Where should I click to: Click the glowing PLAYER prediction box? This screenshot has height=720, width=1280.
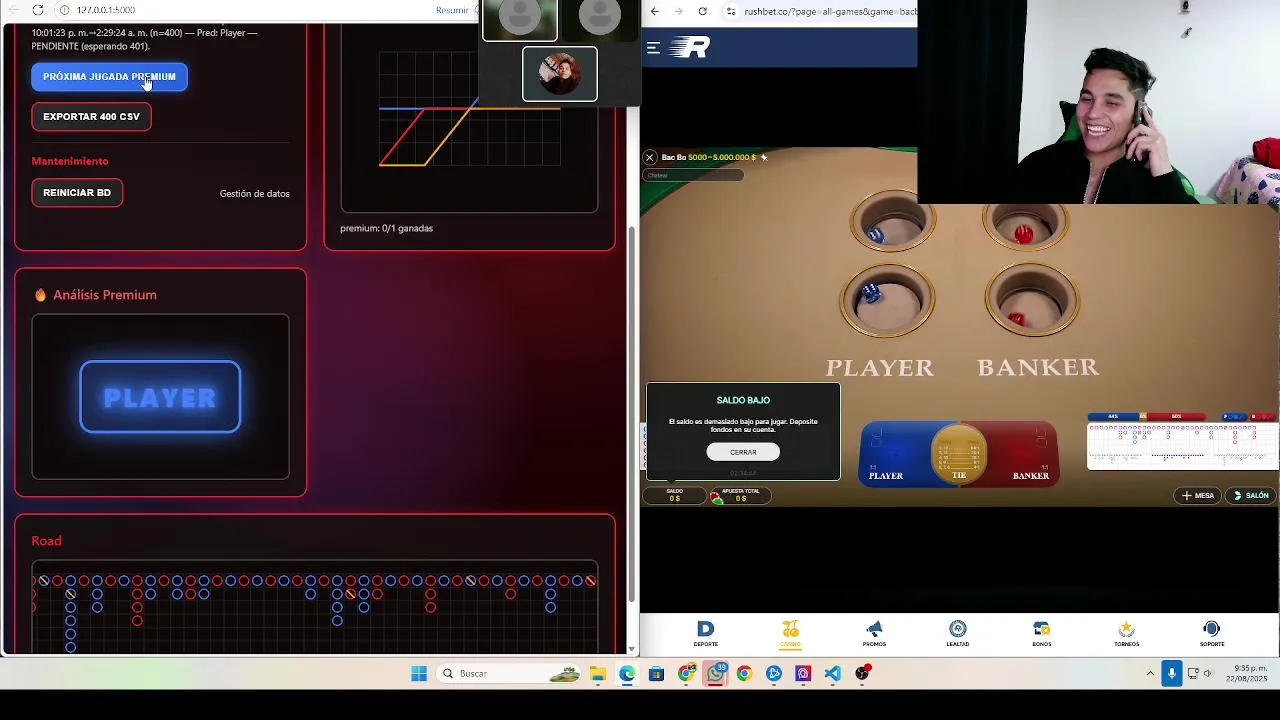160,397
